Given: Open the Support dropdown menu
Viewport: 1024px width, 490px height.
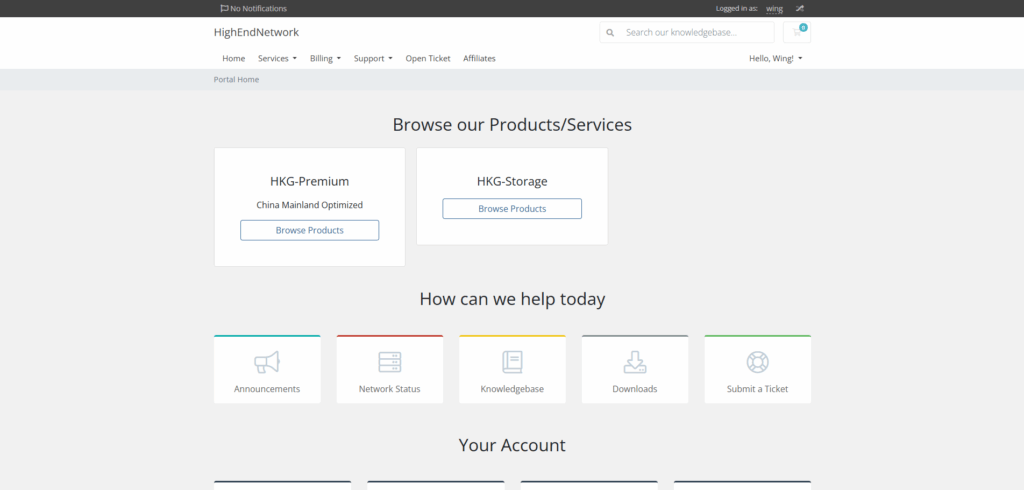Looking at the screenshot, I should click(373, 58).
